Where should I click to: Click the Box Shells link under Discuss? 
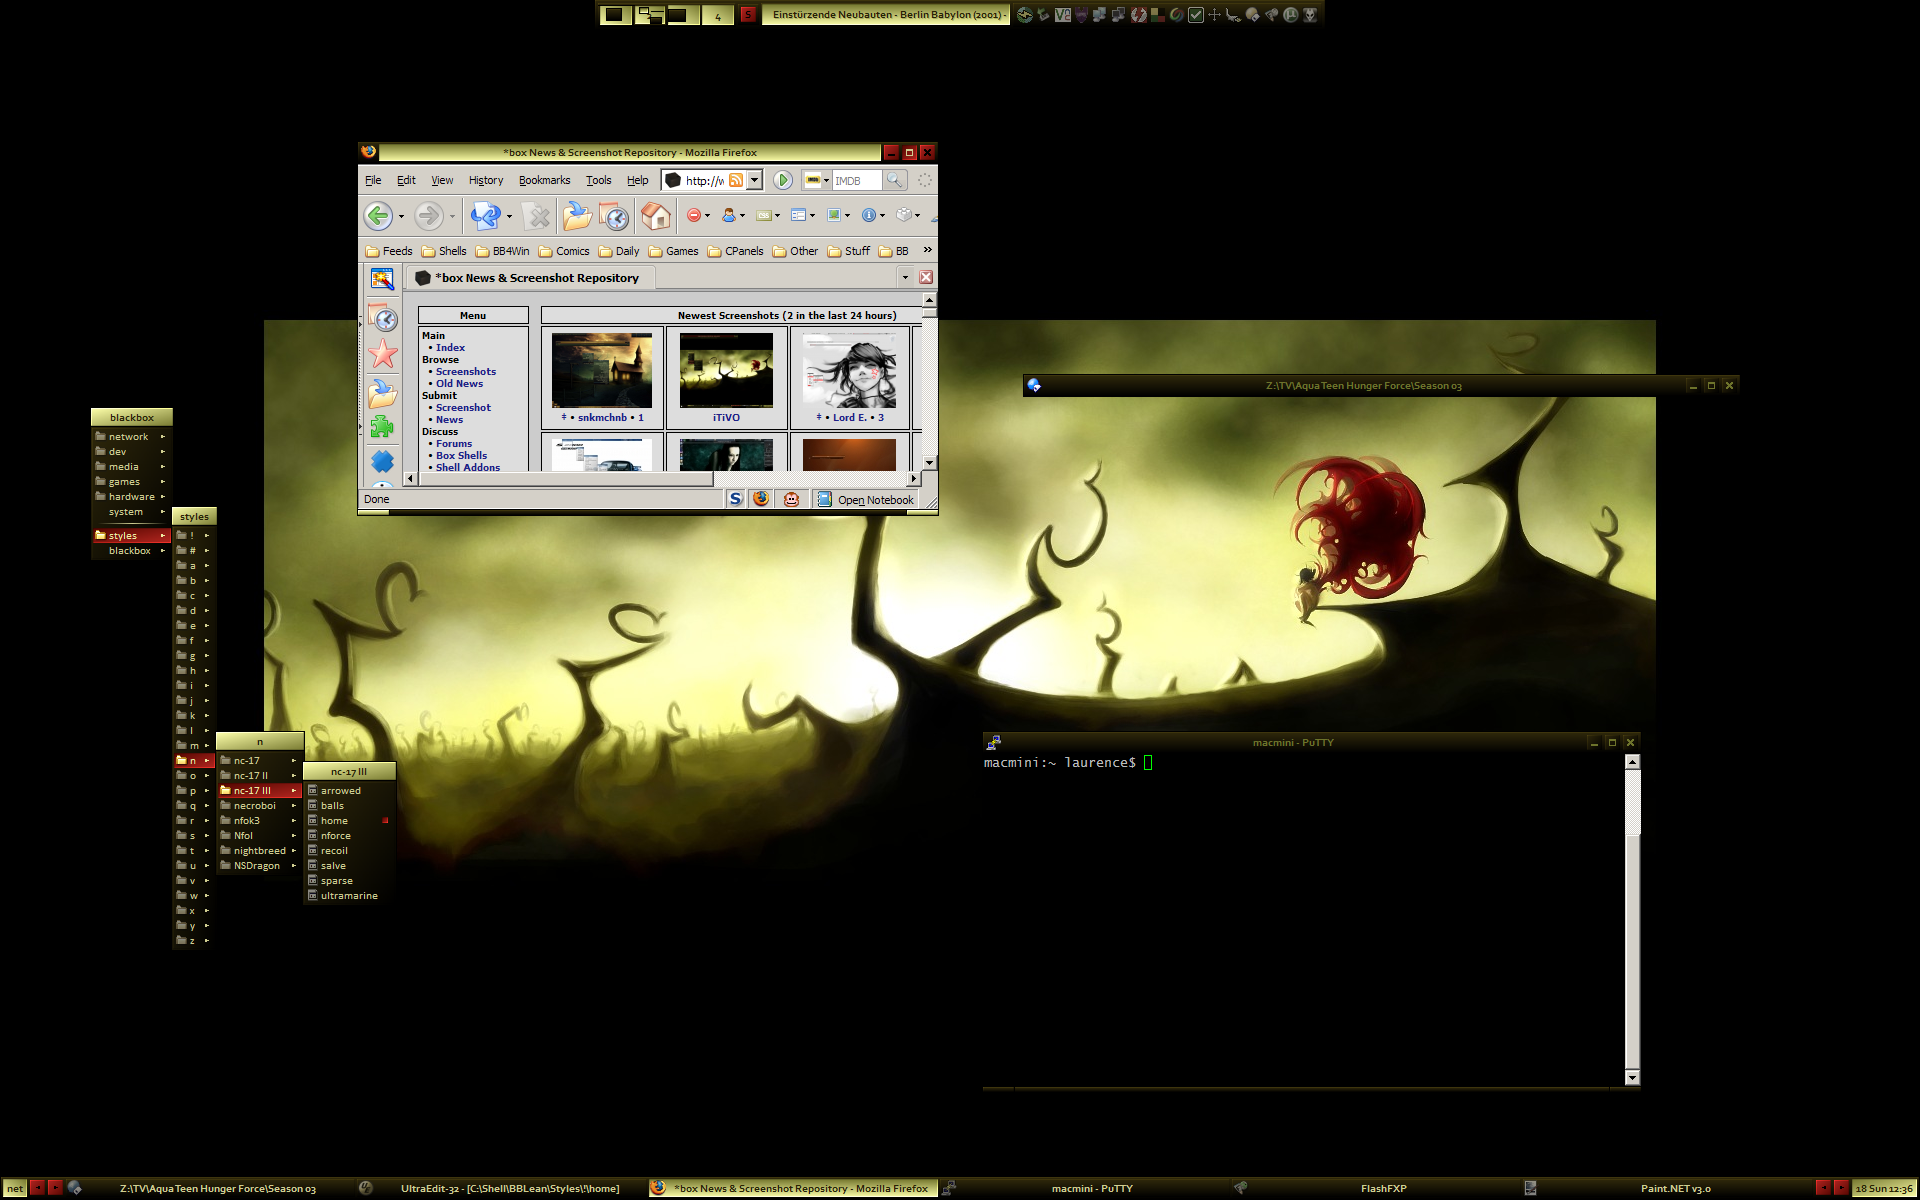coord(461,455)
